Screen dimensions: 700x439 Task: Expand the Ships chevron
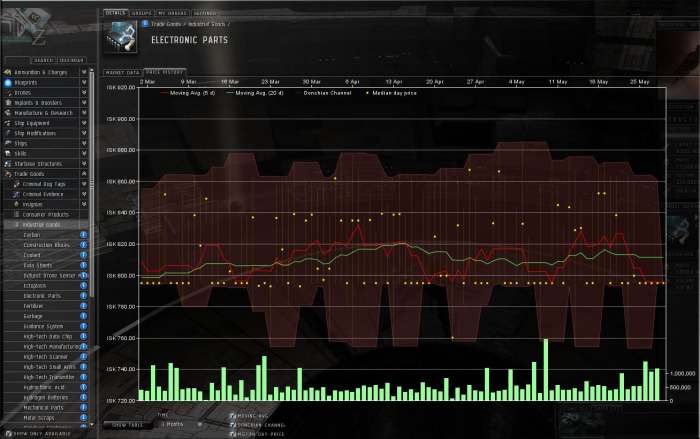(83, 143)
